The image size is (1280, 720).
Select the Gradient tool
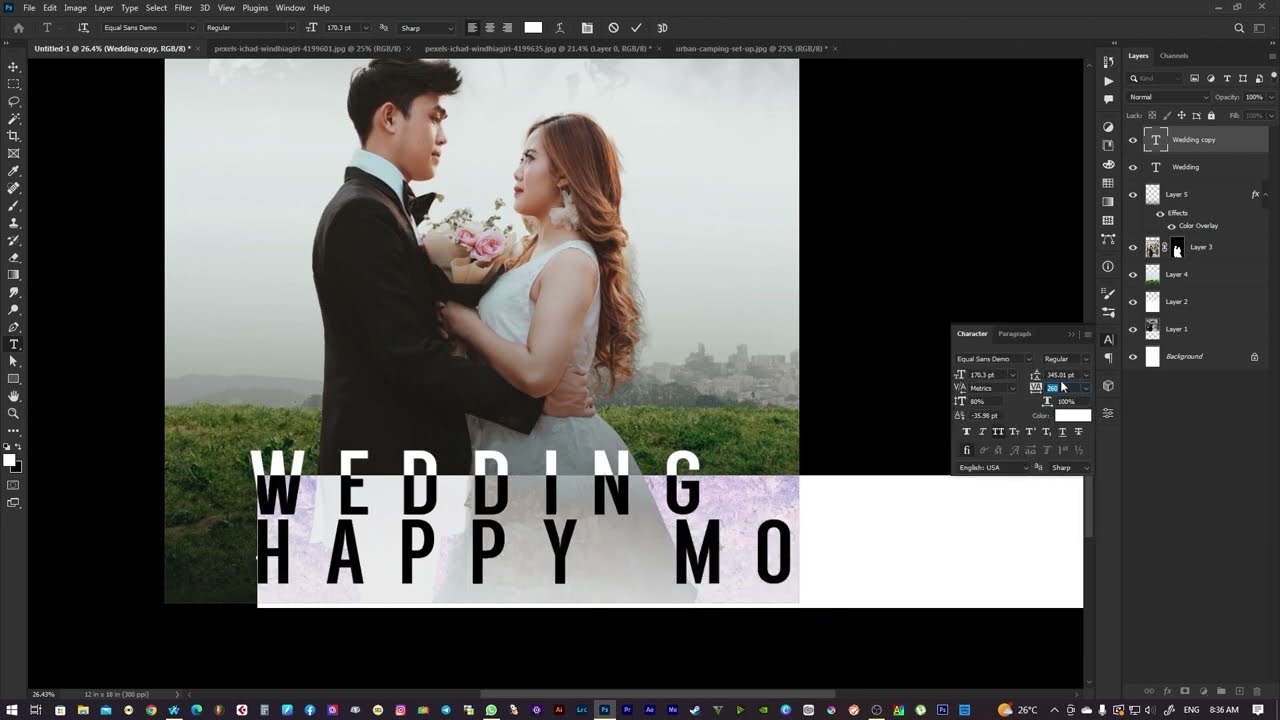13,274
